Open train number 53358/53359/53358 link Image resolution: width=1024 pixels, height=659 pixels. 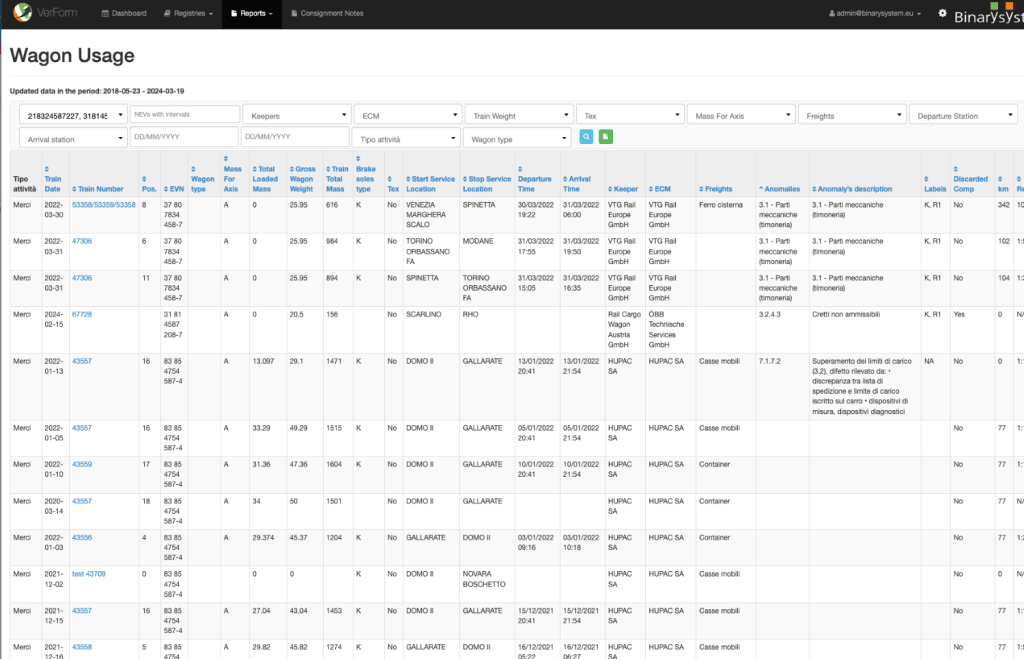click(104, 204)
